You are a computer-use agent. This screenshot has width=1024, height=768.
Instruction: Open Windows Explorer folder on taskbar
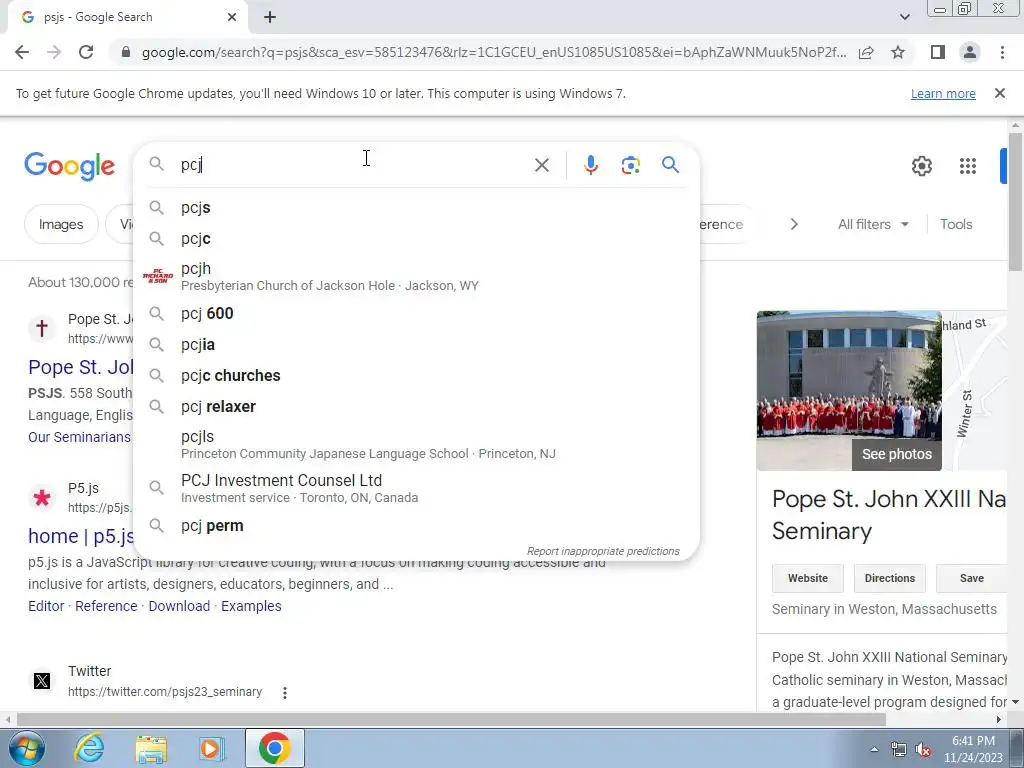coord(151,749)
